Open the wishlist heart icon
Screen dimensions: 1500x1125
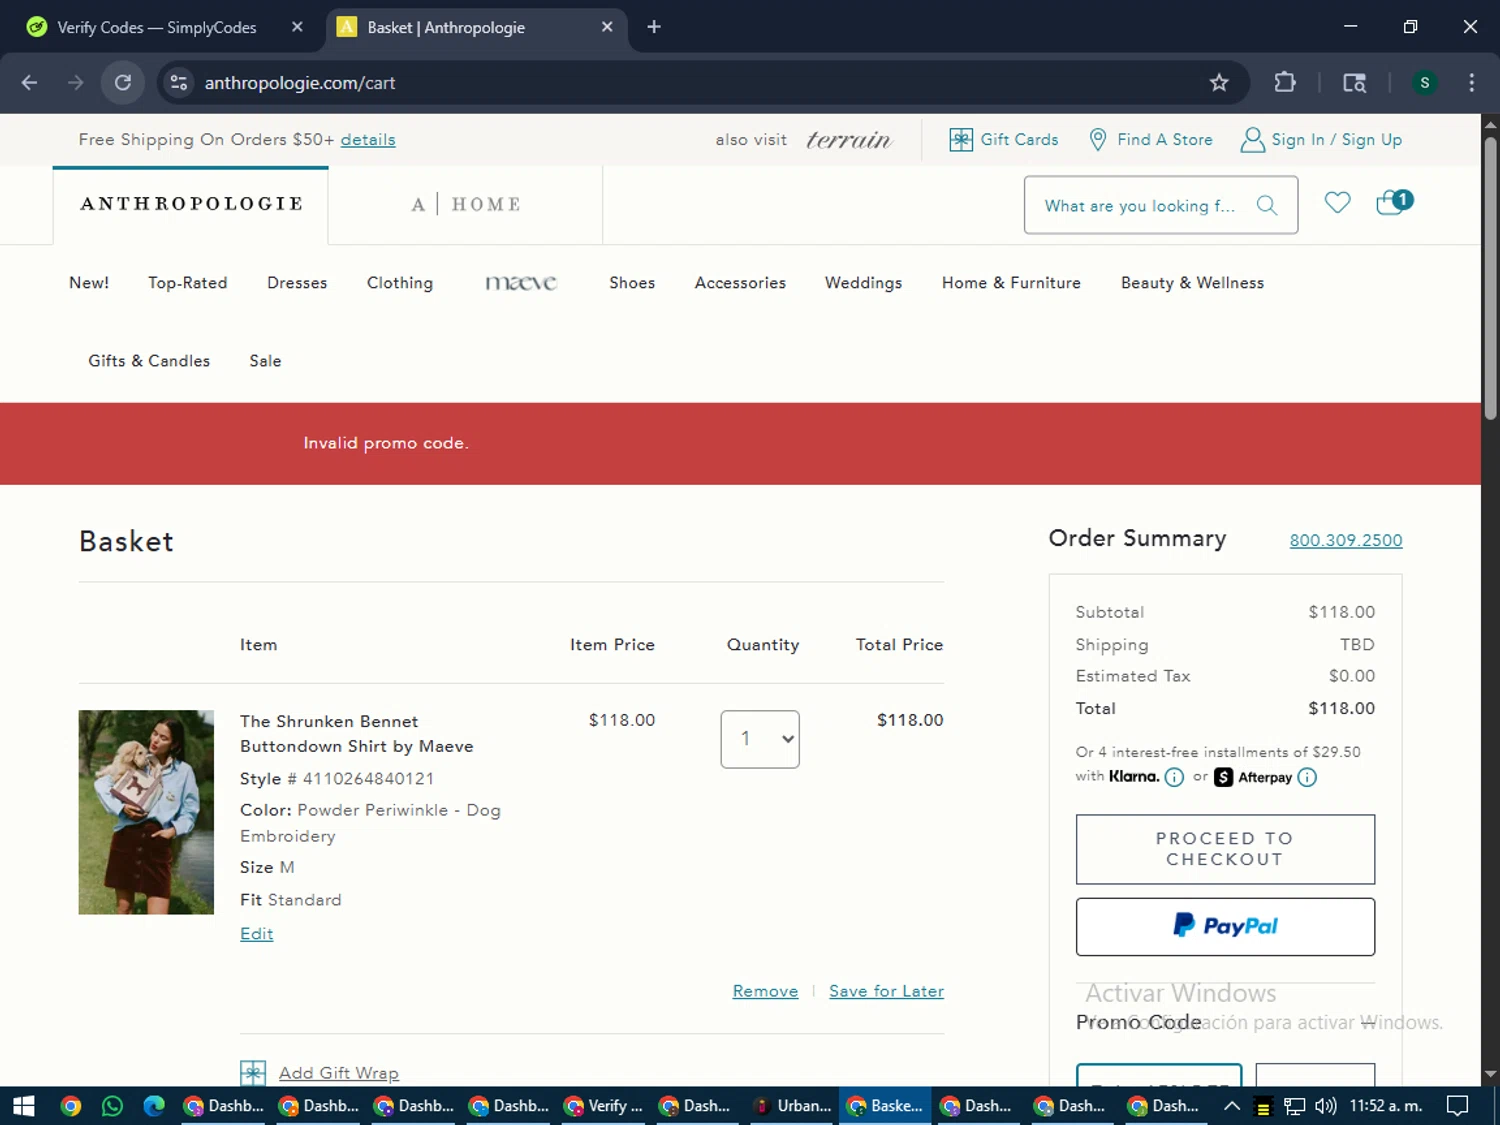pyautogui.click(x=1337, y=203)
